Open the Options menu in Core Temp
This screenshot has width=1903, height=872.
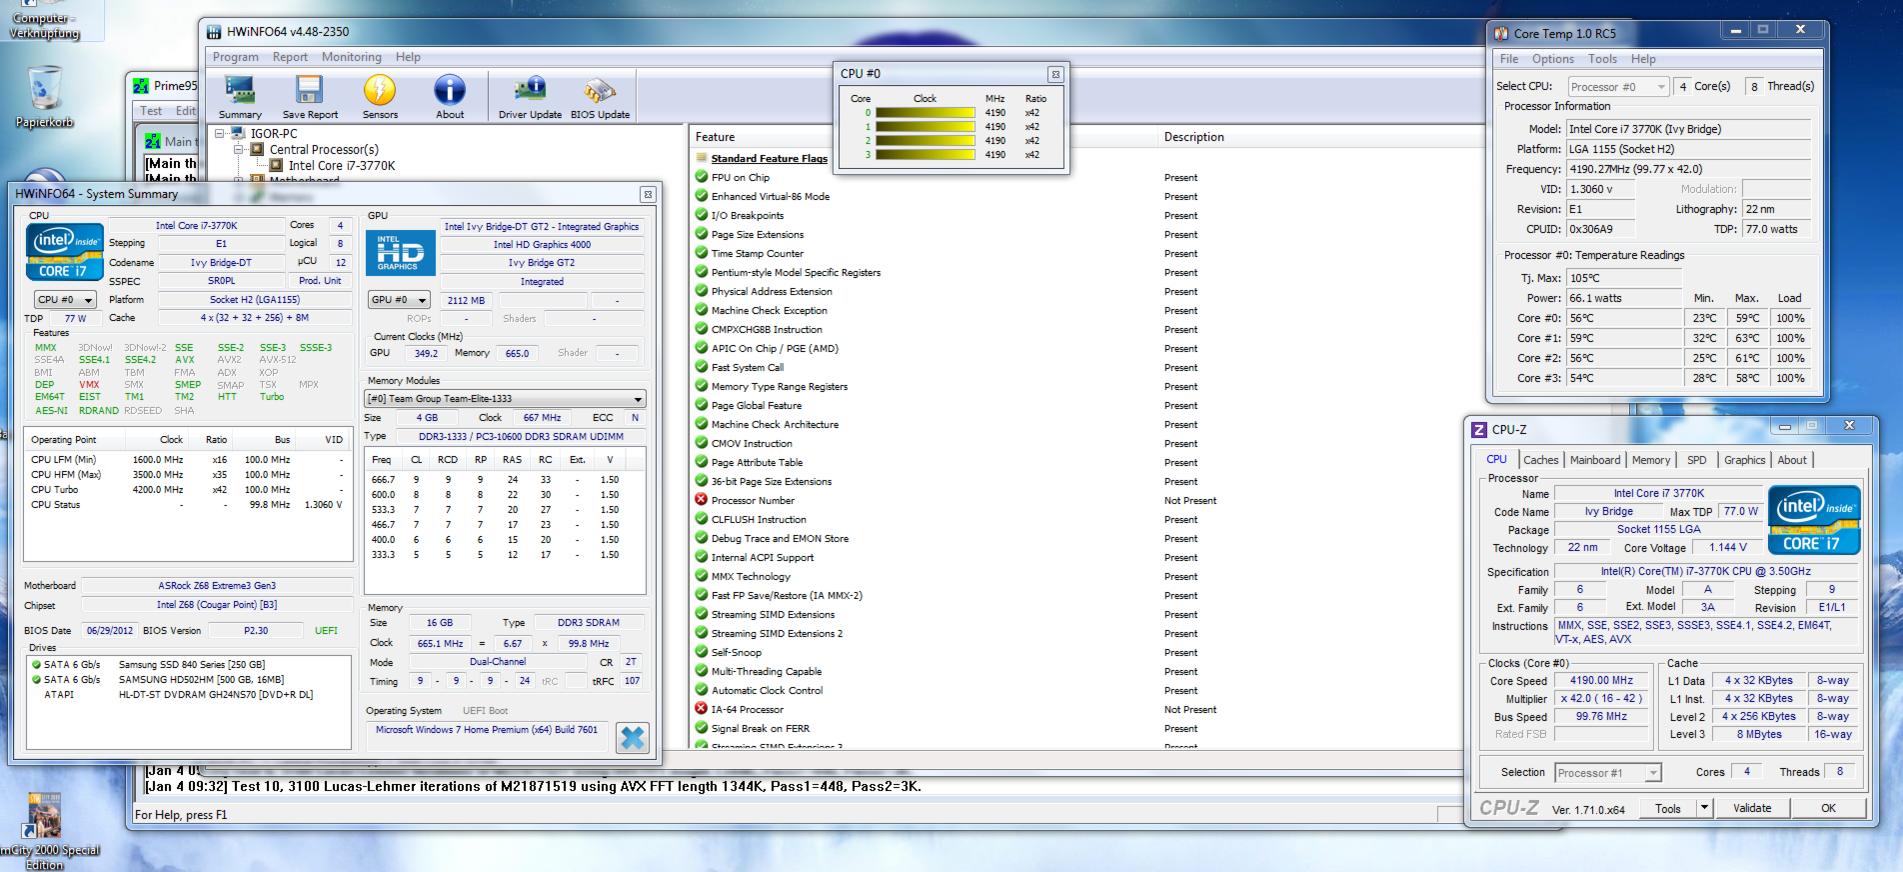point(1553,59)
